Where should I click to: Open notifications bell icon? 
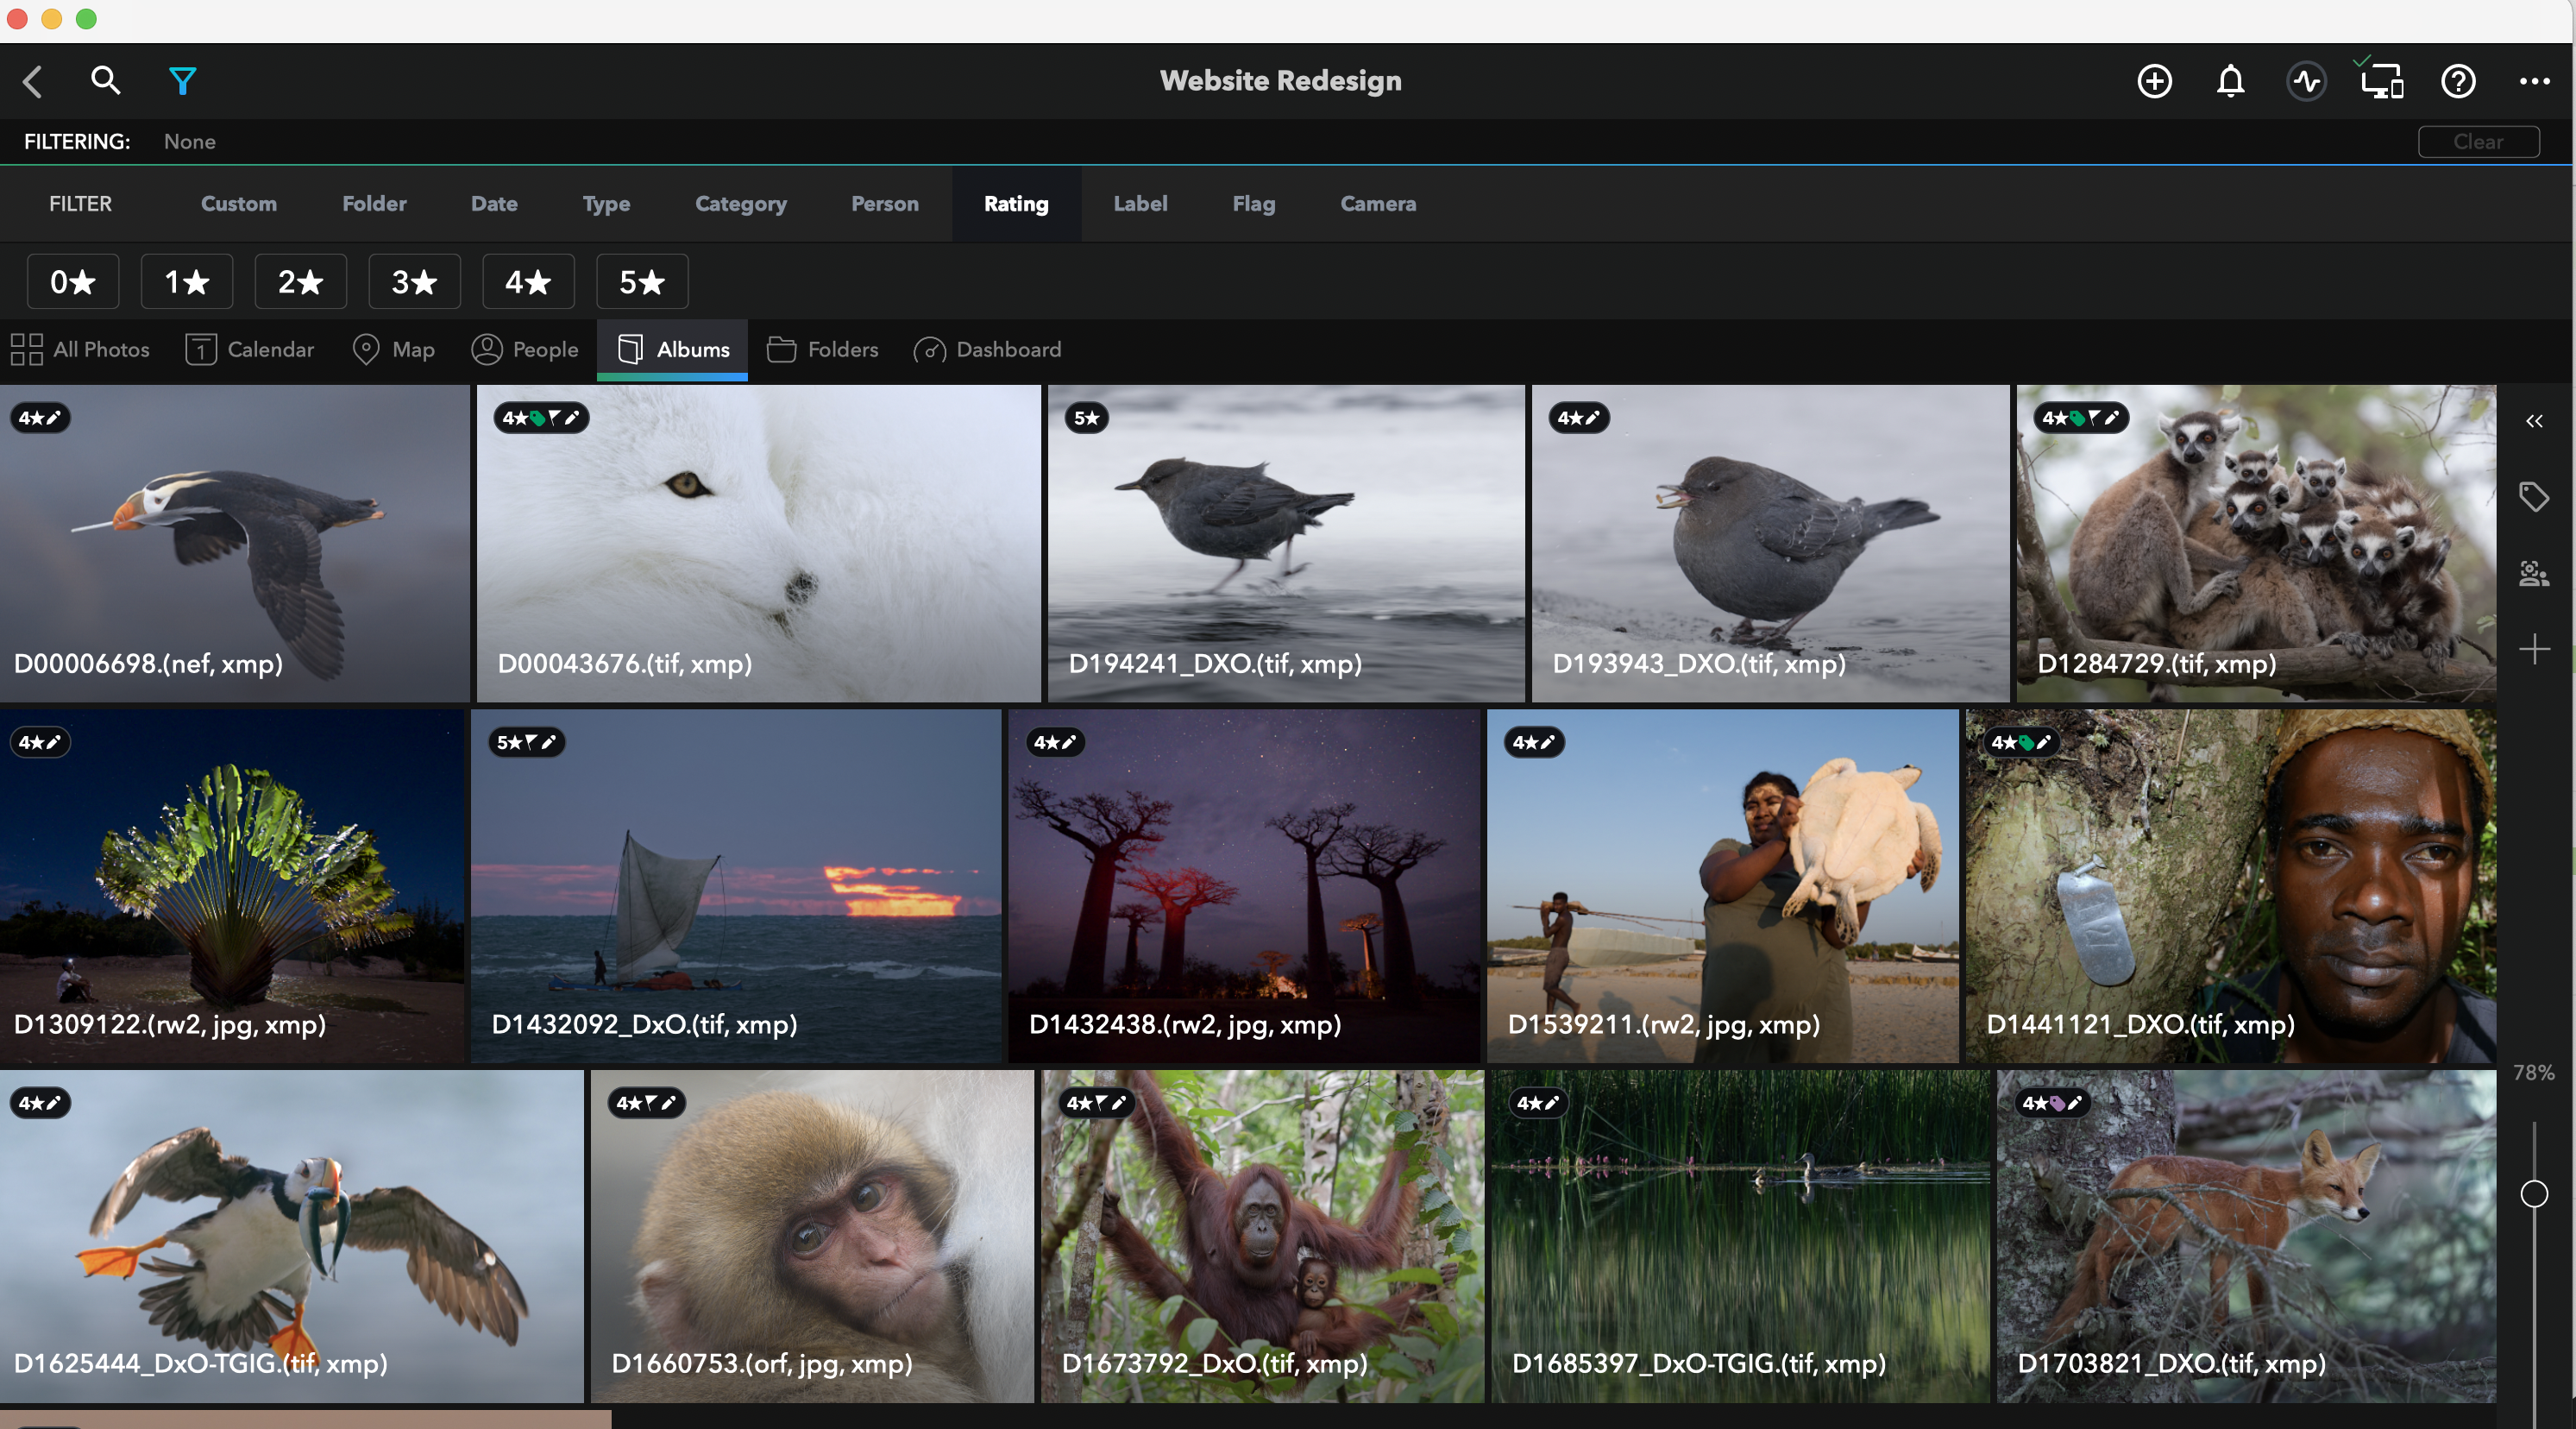[x=2230, y=81]
